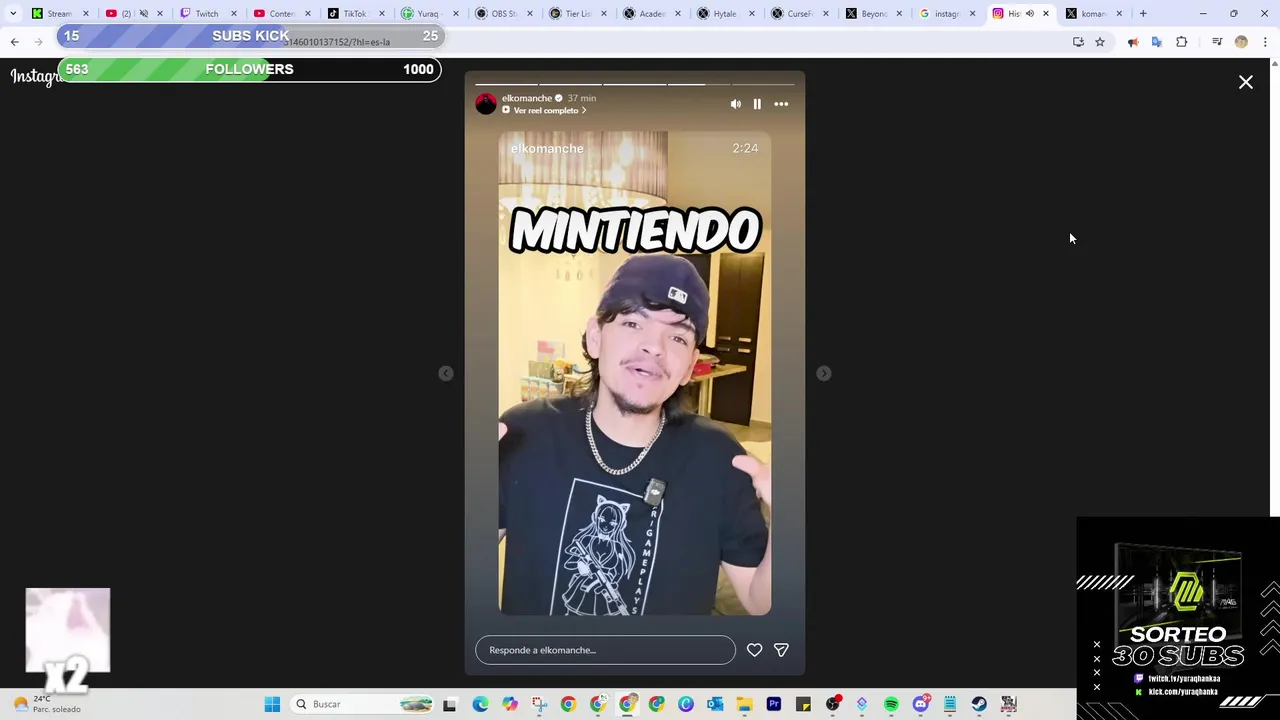Open the Task View icon in the taskbar
This screenshot has height=720, width=1280.
tap(450, 704)
